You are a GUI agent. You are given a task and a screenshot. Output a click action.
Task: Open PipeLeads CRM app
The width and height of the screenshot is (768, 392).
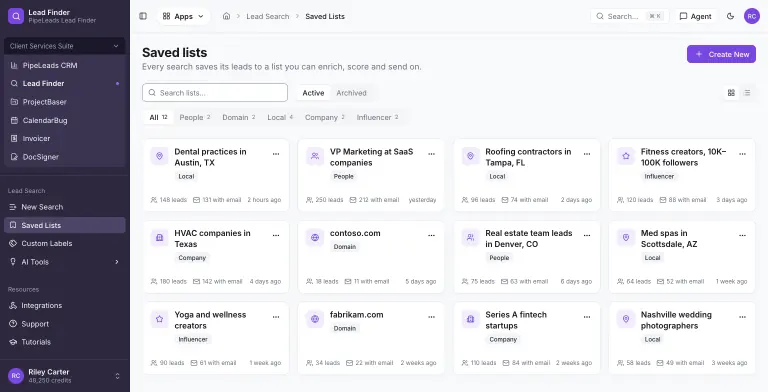[x=65, y=65]
